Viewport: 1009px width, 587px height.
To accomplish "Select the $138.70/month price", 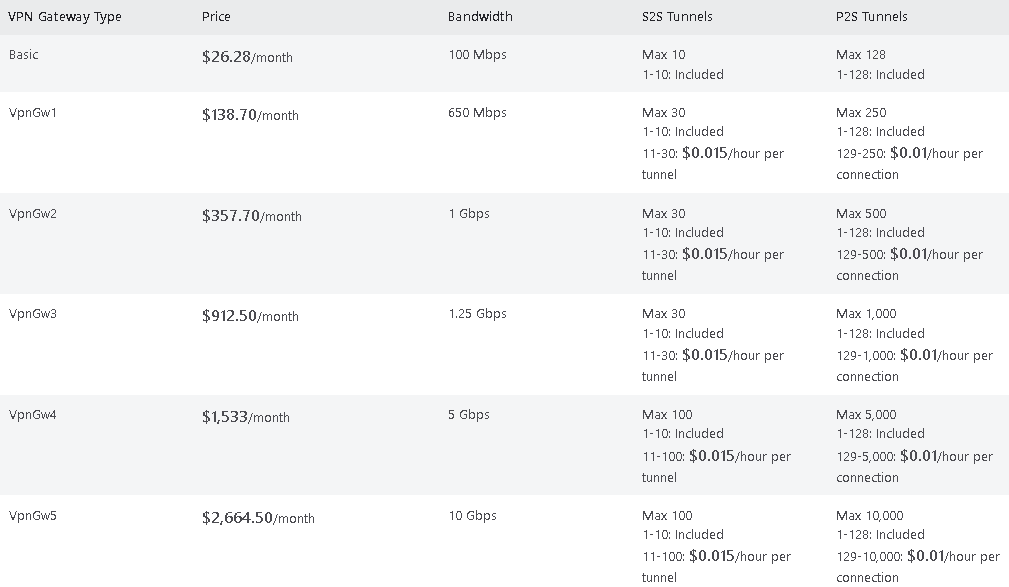I will tap(250, 115).
